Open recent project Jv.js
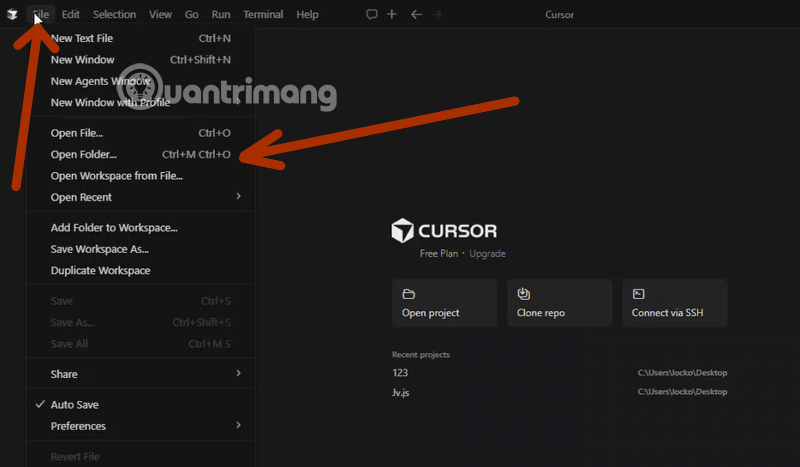The height and width of the screenshot is (467, 800). 559,392
